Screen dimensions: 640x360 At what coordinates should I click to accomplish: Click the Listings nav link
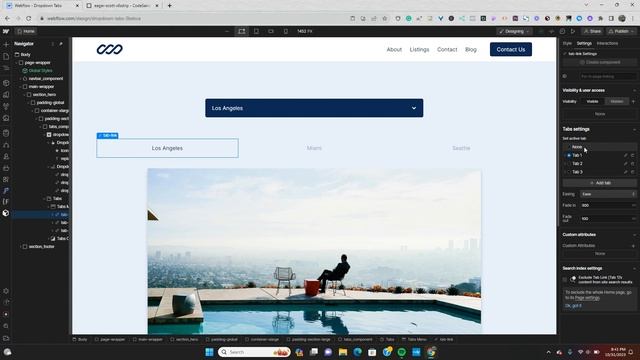tap(419, 49)
